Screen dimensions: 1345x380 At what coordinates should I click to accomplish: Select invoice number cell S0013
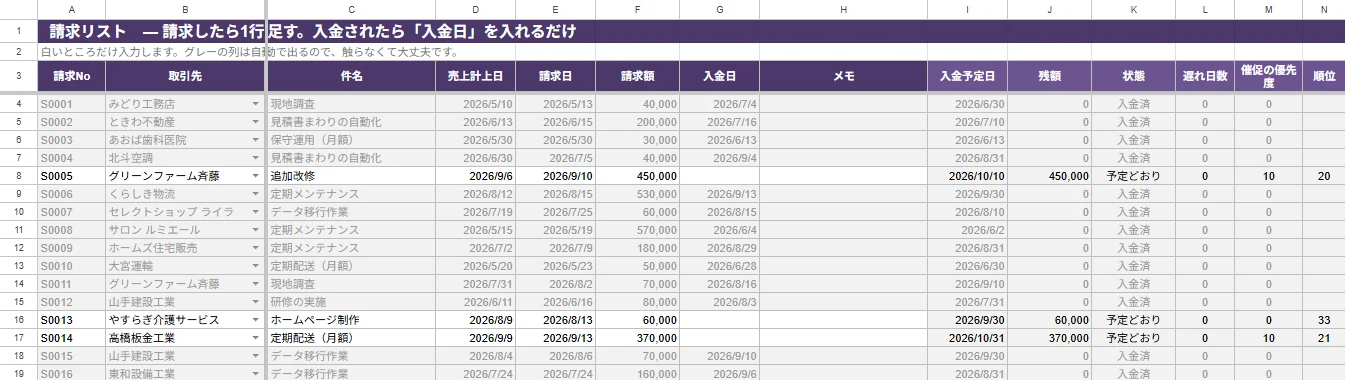pos(71,319)
